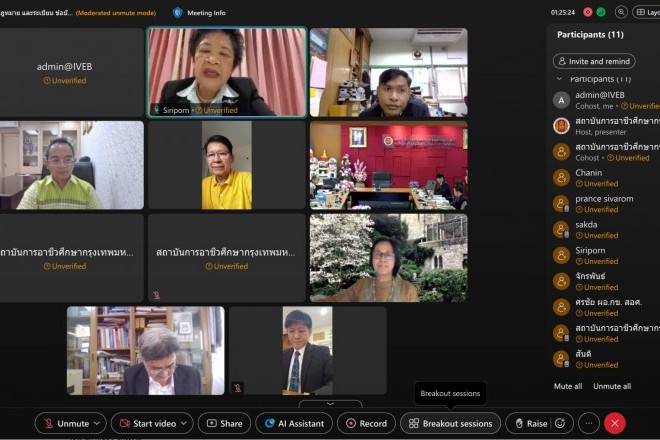This screenshot has width=660, height=440.
Task: Click สันติ's avatar icon
Action: pos(561,359)
